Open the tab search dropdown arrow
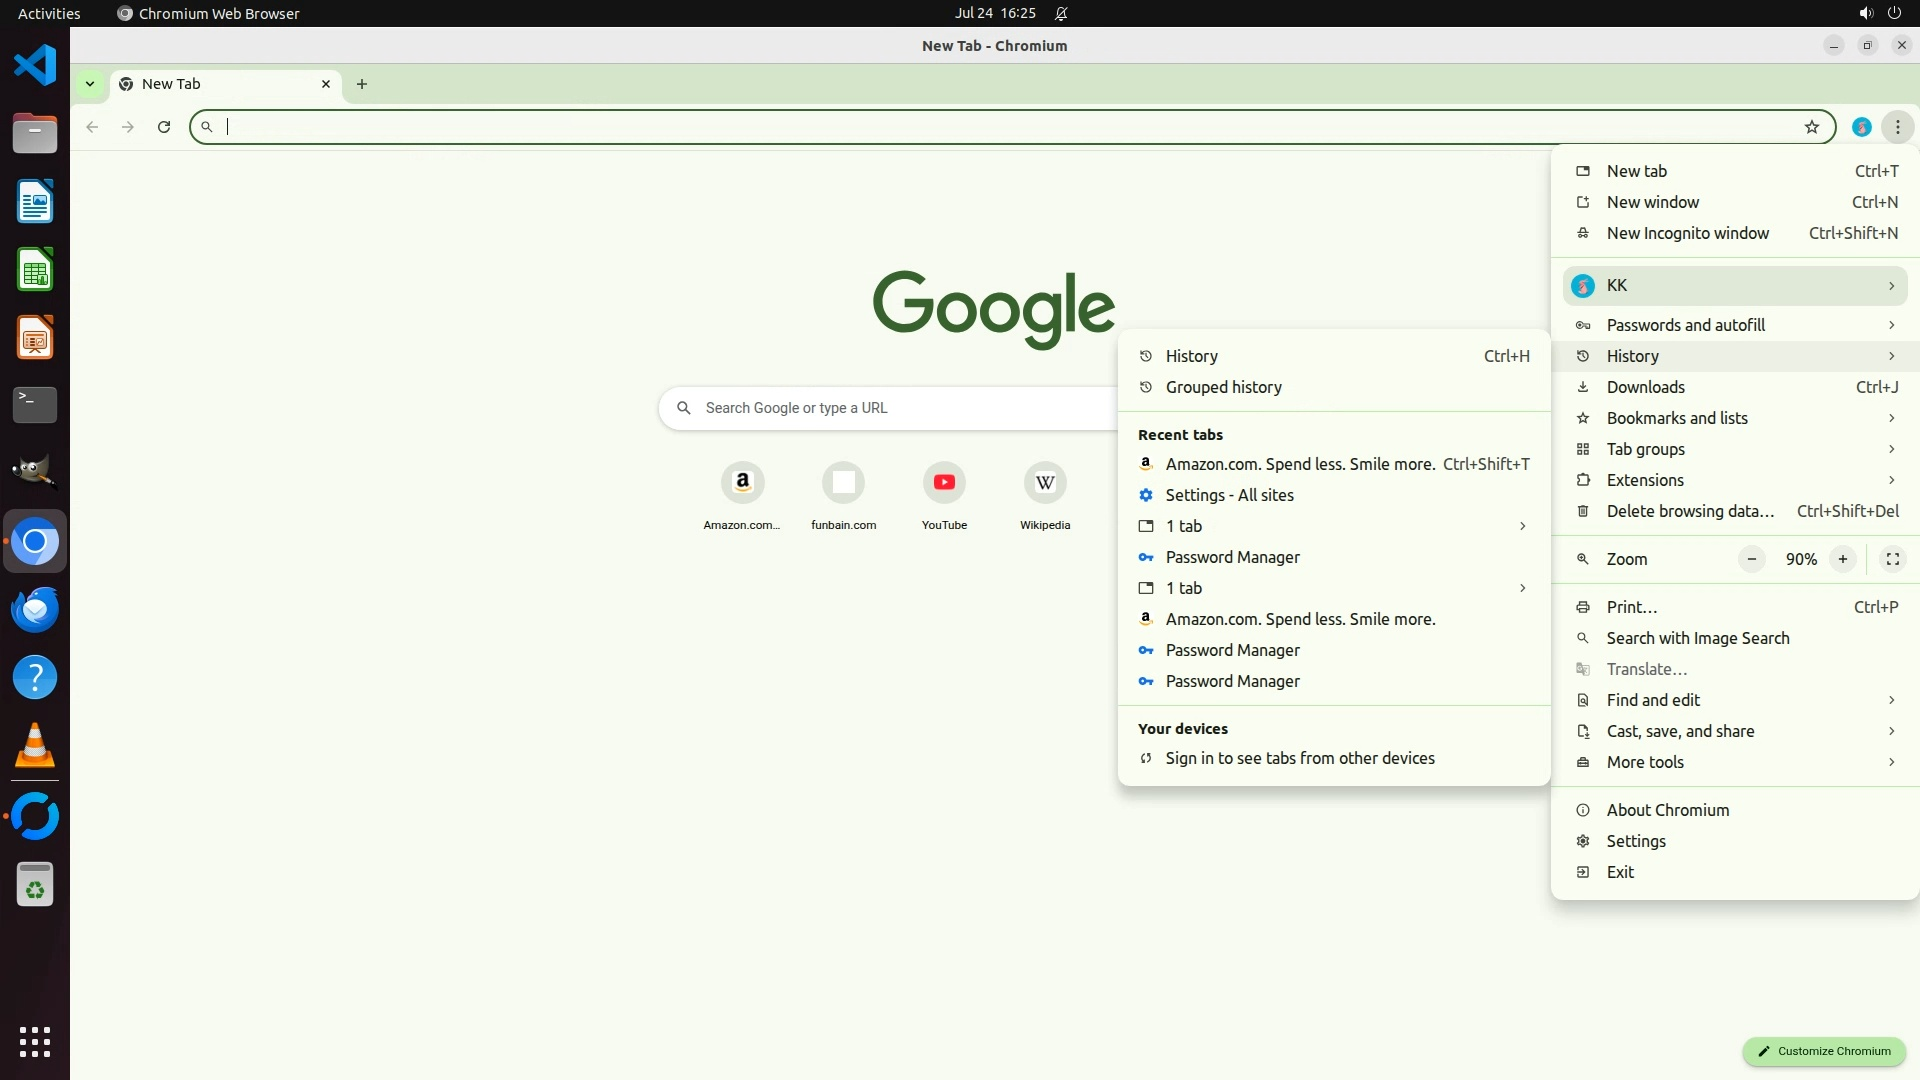The height and width of the screenshot is (1080, 1920). coord(90,84)
